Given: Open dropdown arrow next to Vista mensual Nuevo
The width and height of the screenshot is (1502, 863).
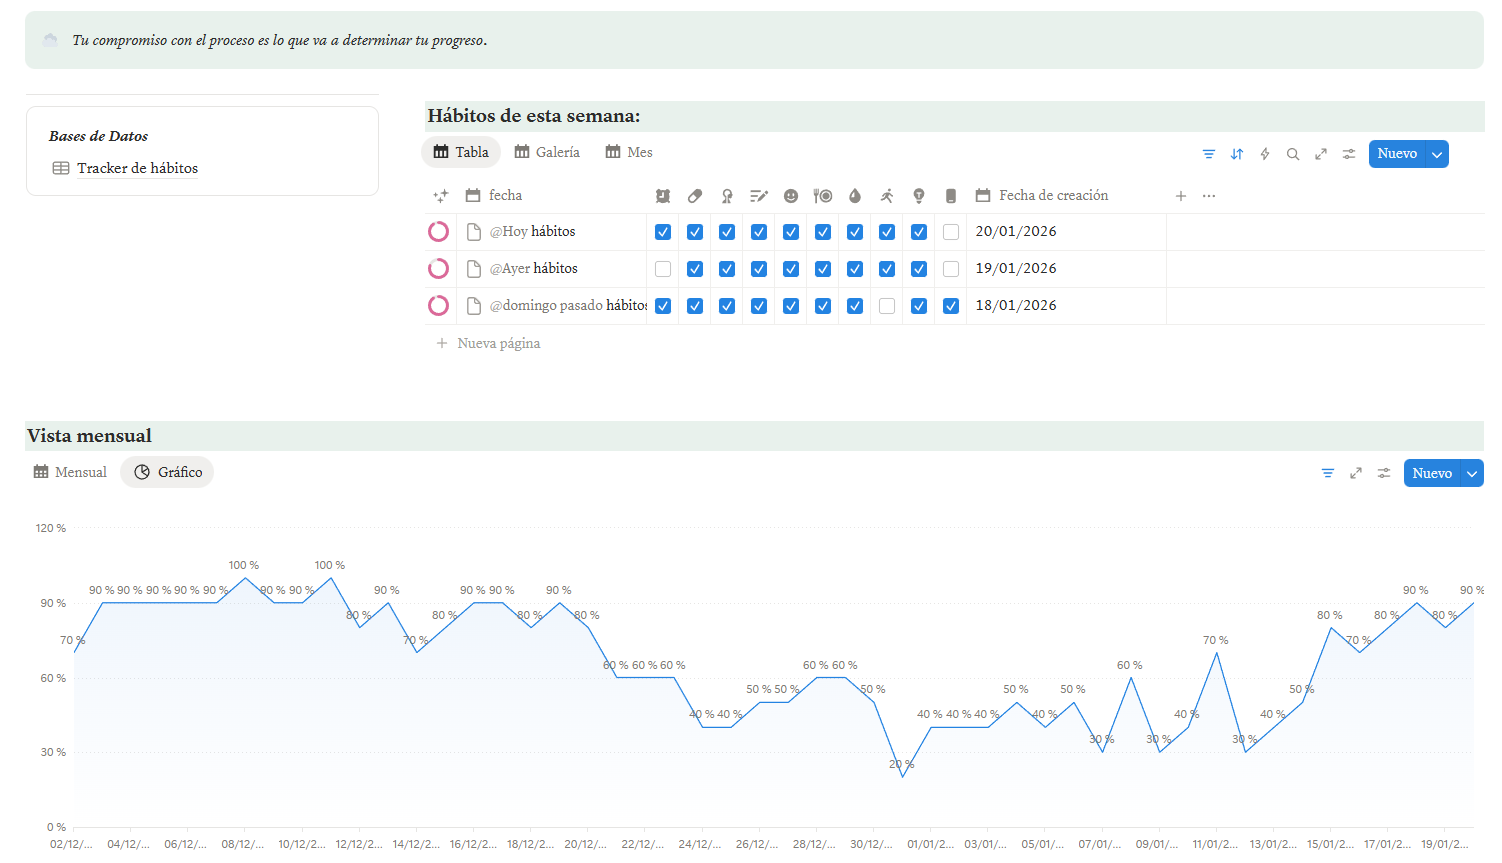Looking at the screenshot, I should pyautogui.click(x=1472, y=474).
